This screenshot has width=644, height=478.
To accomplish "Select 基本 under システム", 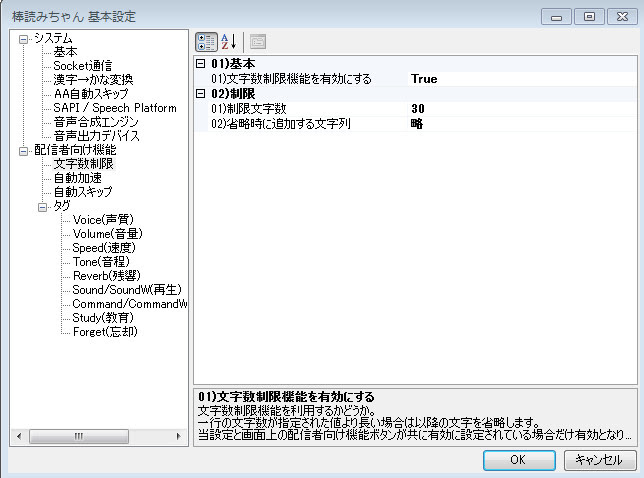I will [x=65, y=52].
